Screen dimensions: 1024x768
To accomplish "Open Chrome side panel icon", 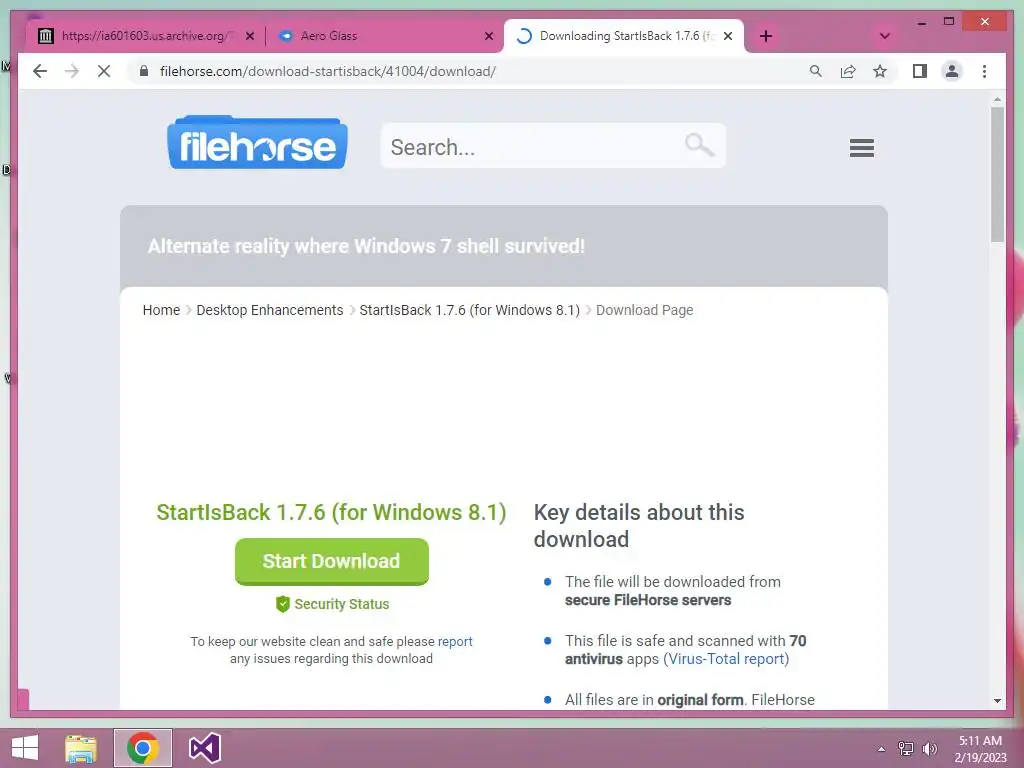I will point(920,71).
